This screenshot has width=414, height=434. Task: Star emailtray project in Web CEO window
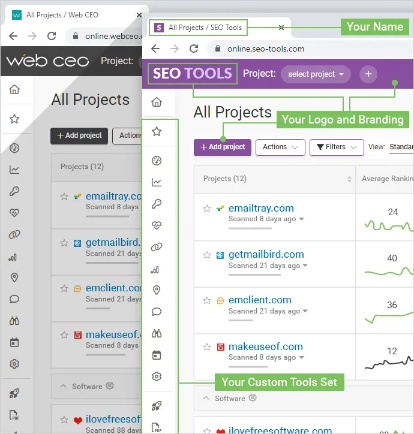[x=64, y=197]
